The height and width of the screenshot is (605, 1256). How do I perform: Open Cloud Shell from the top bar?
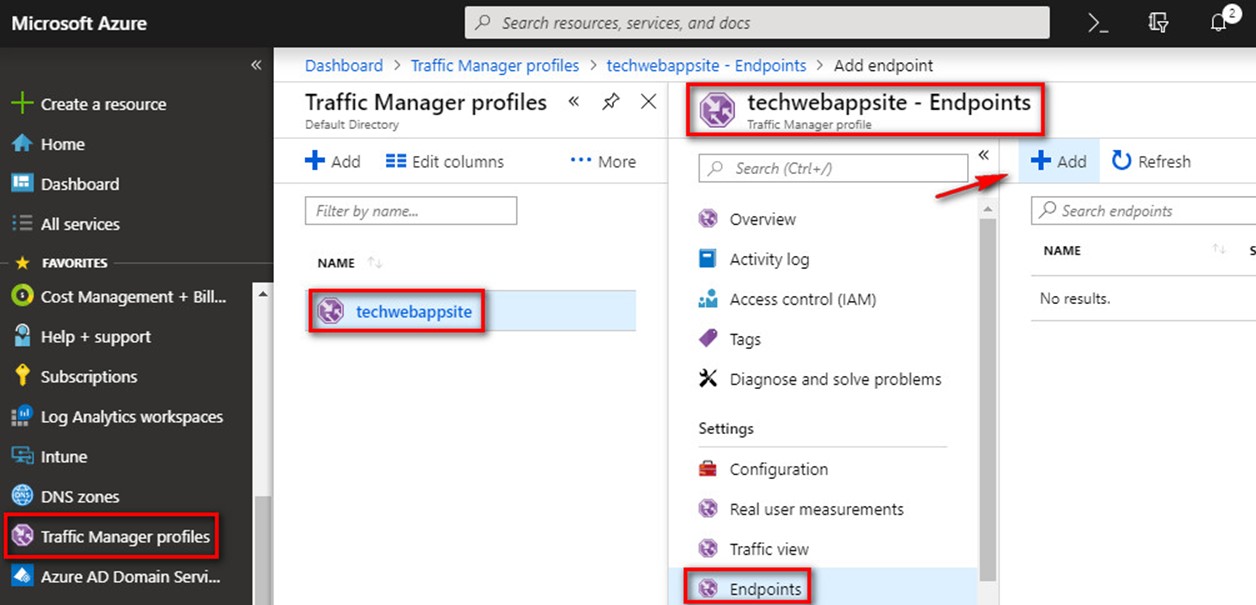tap(1098, 23)
